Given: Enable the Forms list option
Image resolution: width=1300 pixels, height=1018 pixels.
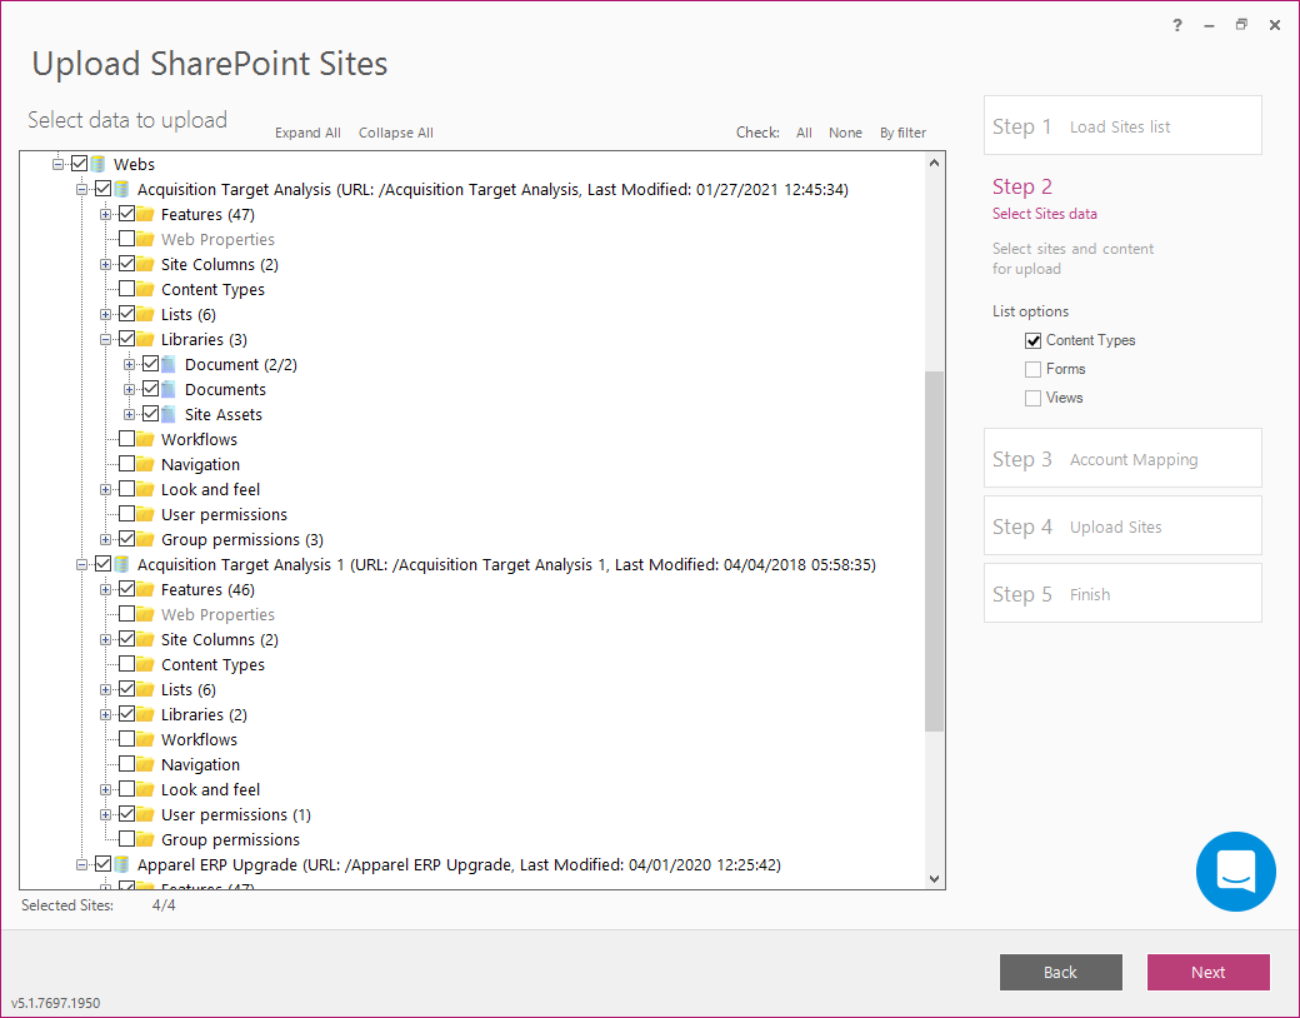Looking at the screenshot, I should tap(1033, 369).
